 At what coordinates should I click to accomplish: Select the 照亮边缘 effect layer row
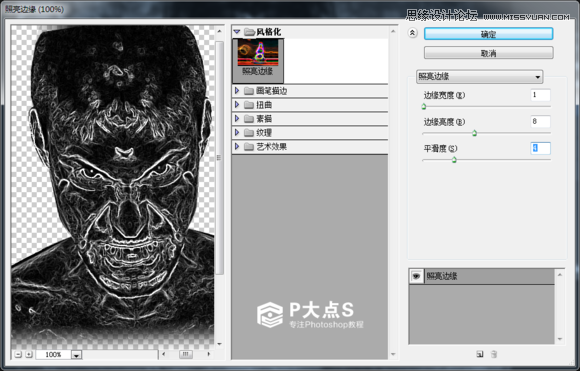coord(482,276)
